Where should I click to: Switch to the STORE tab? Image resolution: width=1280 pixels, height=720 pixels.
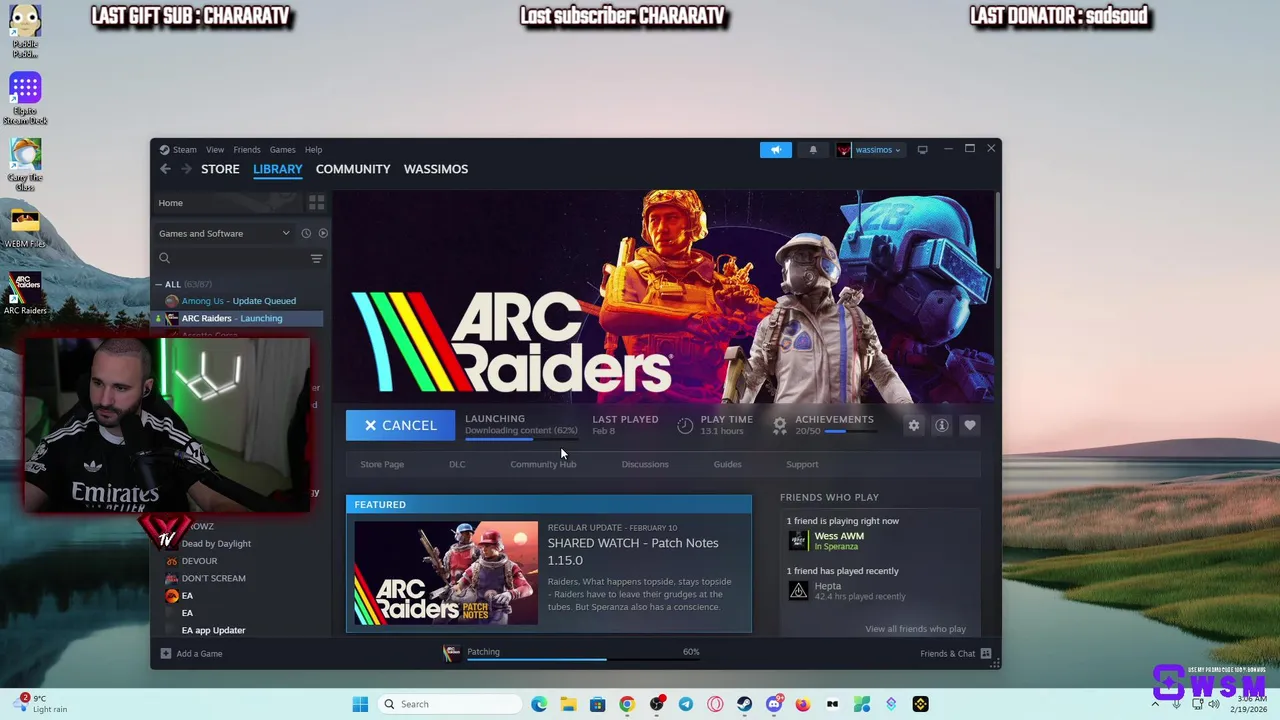(220, 169)
